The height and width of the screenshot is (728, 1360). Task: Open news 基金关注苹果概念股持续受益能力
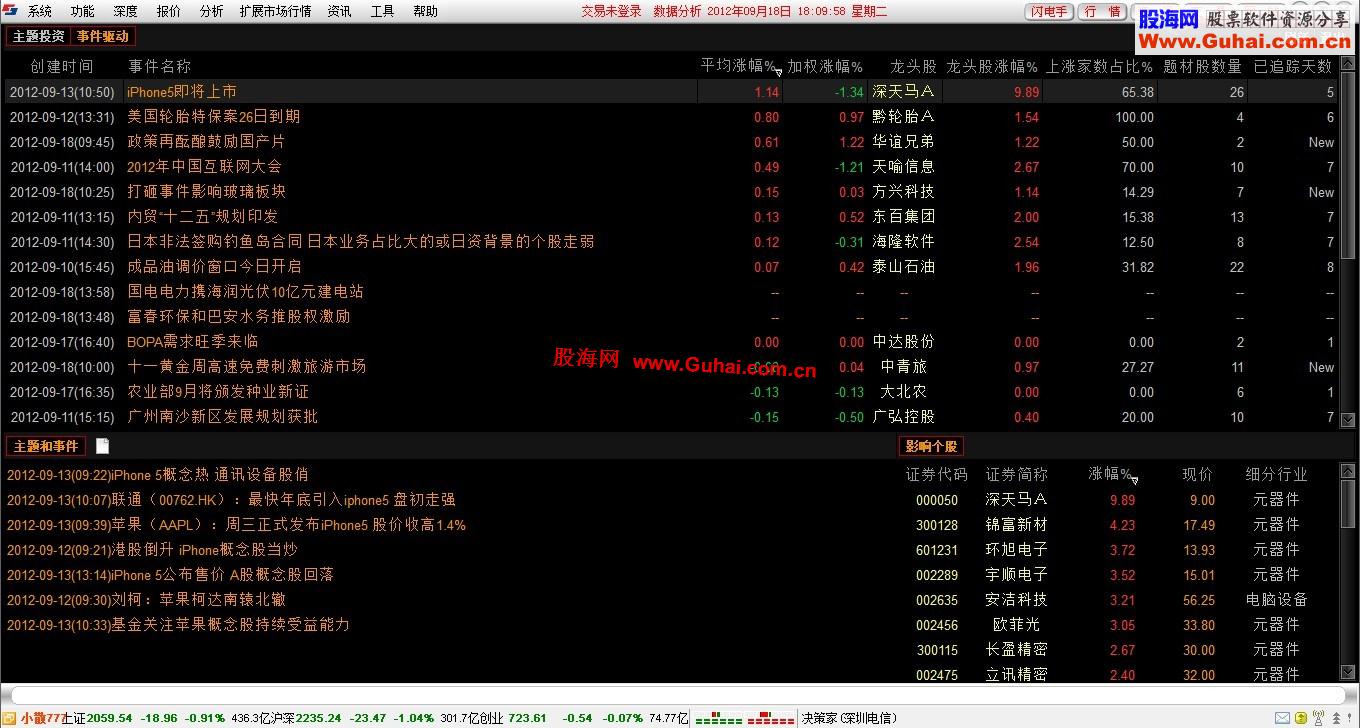coord(178,624)
